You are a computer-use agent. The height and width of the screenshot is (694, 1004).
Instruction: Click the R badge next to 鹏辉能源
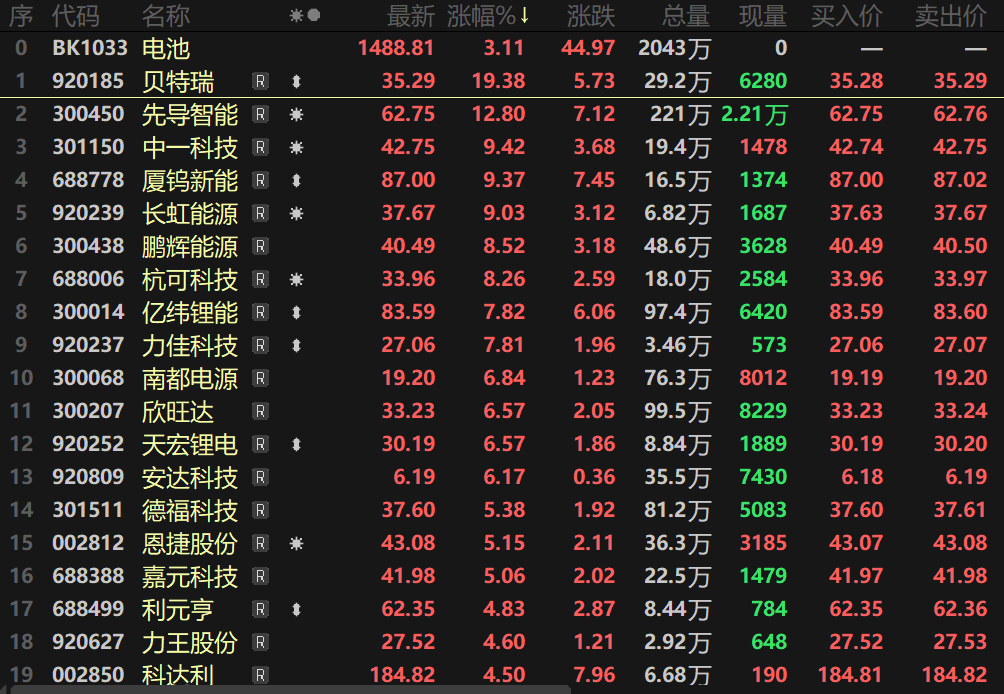[261, 247]
